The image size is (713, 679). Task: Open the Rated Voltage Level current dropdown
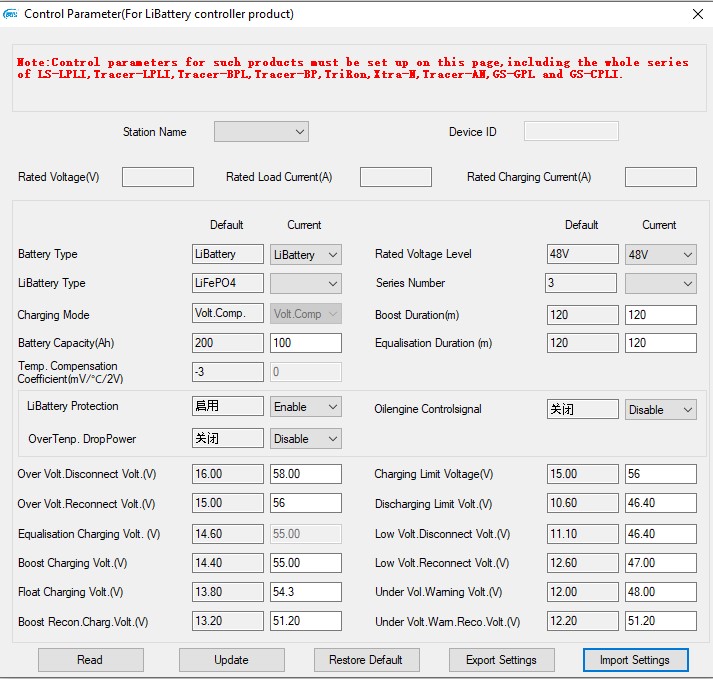coord(661,255)
